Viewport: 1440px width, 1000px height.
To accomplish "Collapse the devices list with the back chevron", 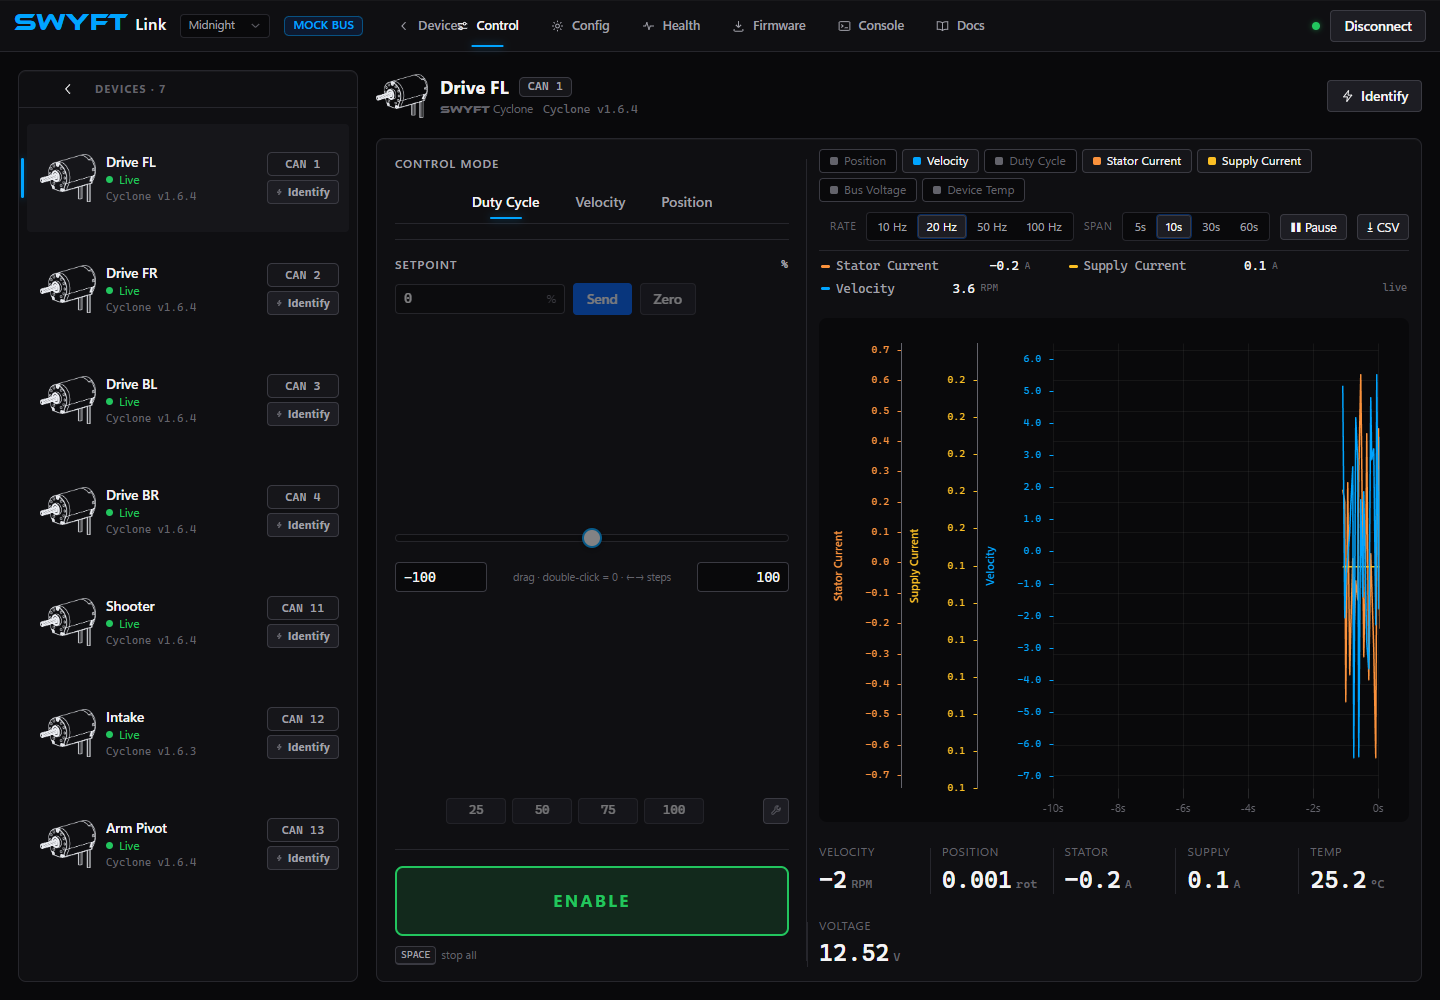I will pyautogui.click(x=68, y=89).
